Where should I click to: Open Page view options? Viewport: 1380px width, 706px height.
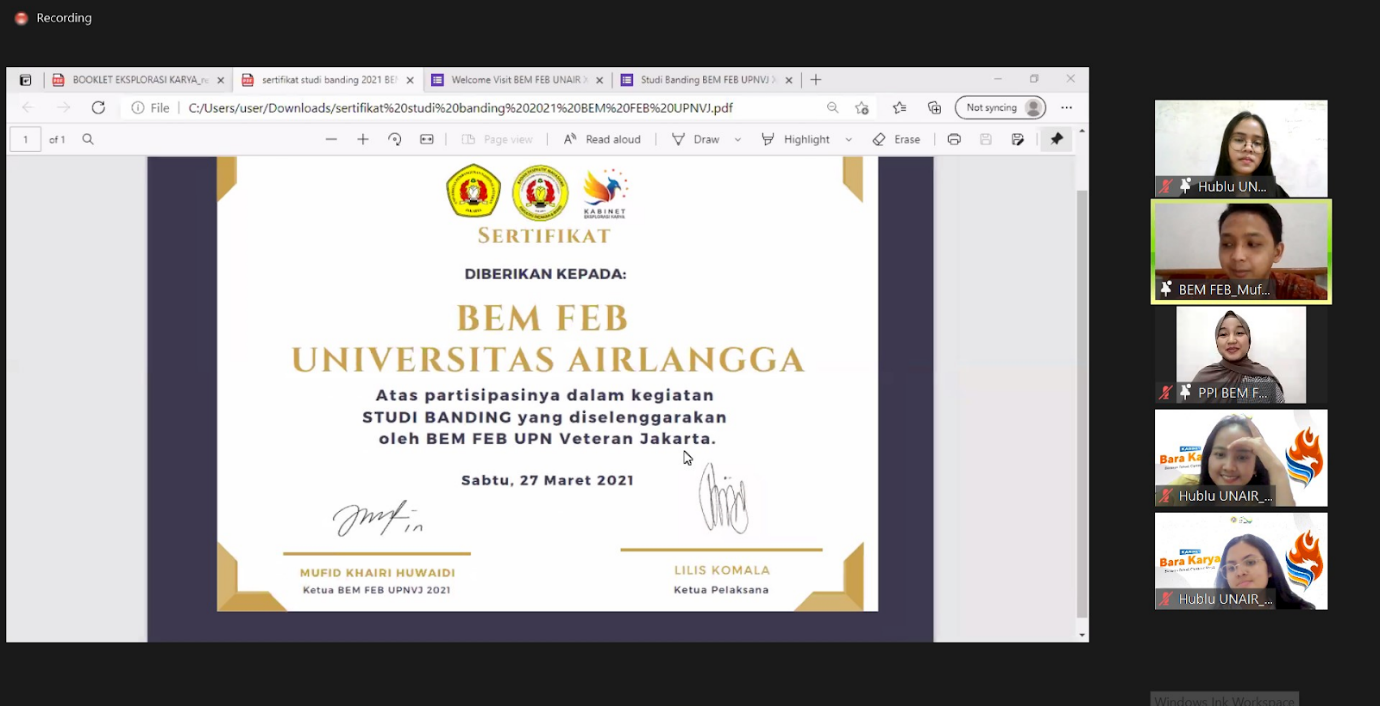[x=497, y=139]
